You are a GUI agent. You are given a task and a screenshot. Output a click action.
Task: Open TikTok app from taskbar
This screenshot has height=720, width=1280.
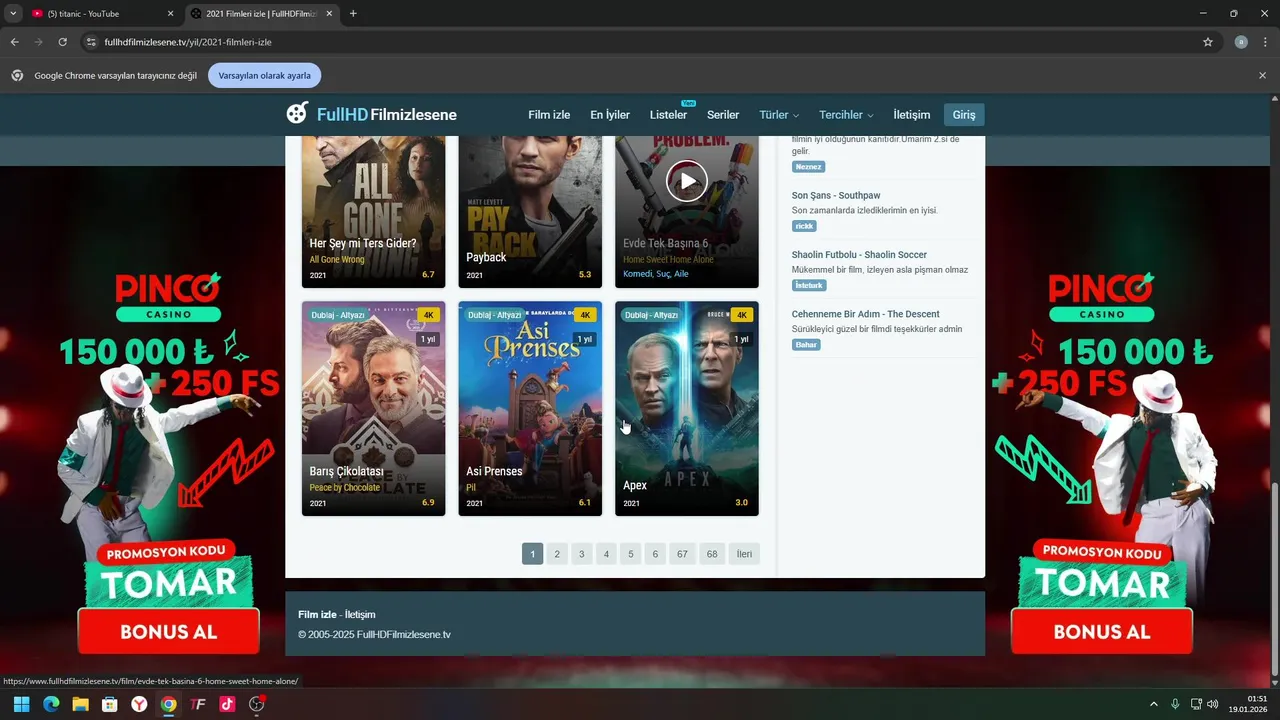(x=227, y=704)
